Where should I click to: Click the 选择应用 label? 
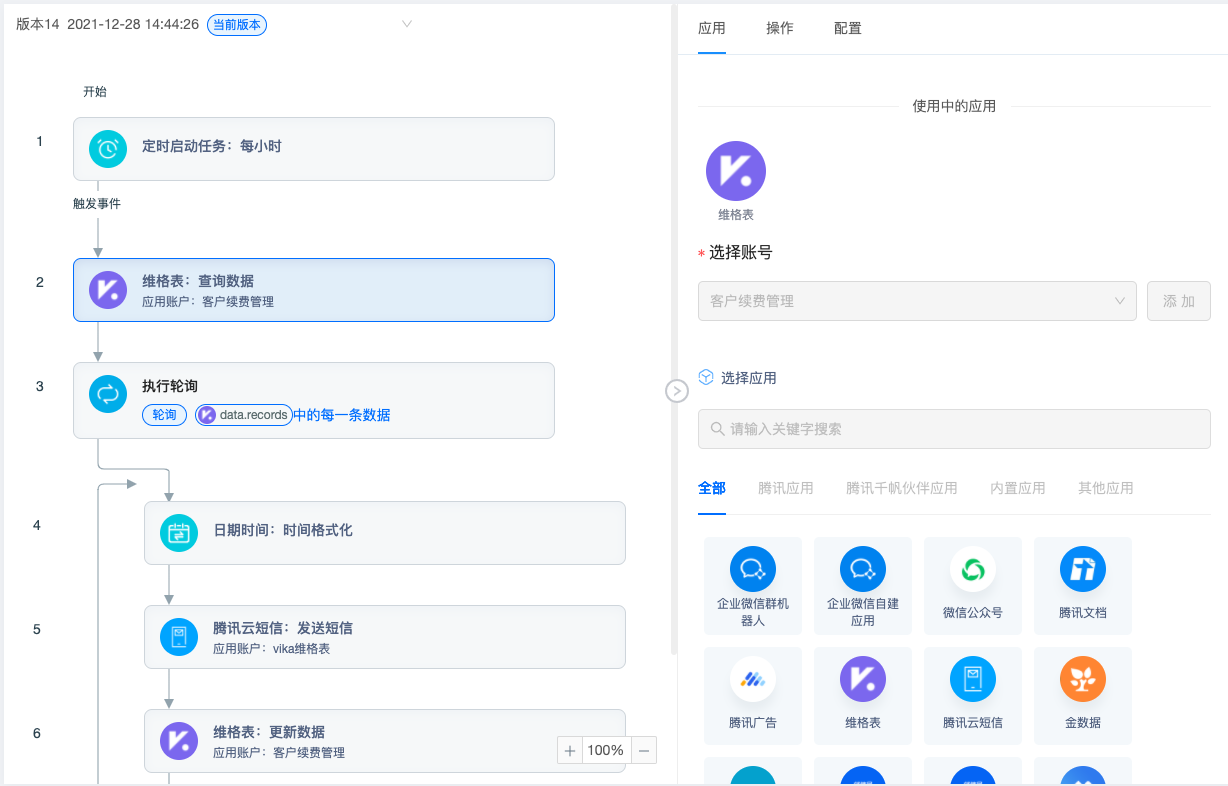(x=749, y=378)
